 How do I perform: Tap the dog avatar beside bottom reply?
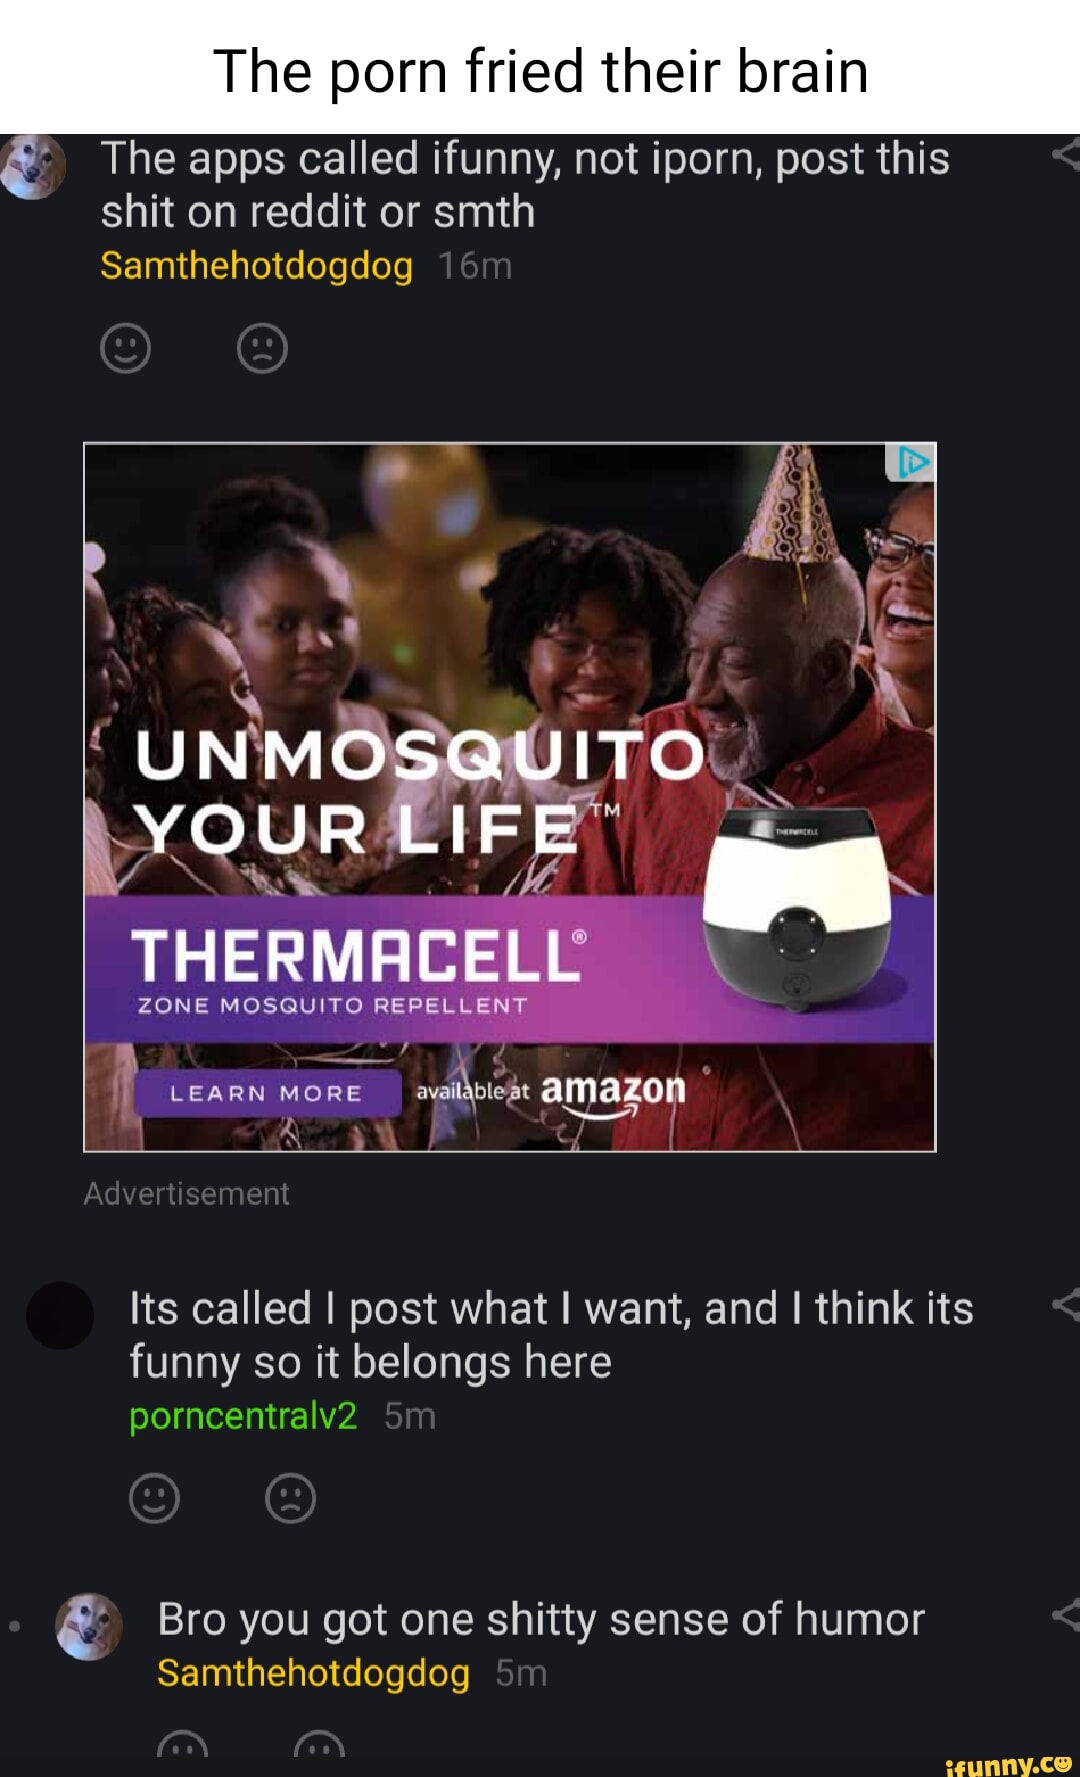point(88,1626)
